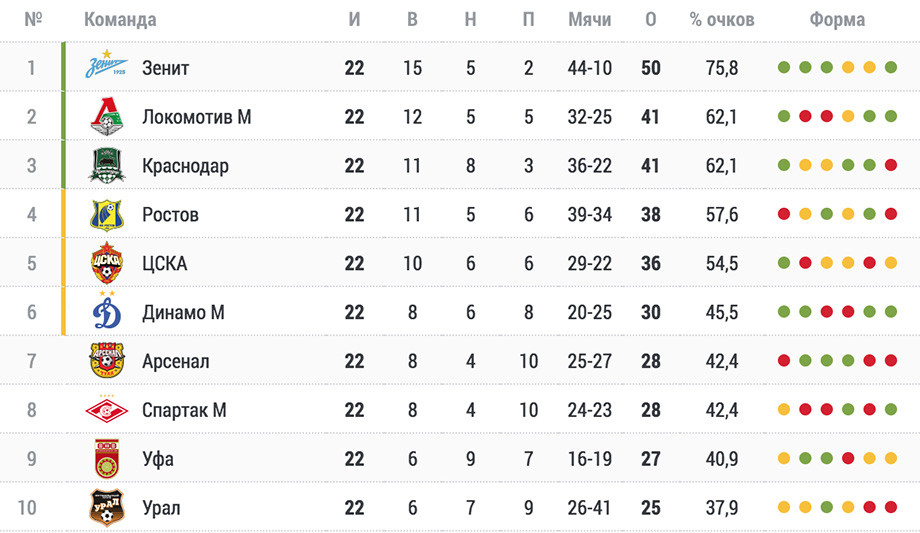Click Rostov's first red form dot
This screenshot has height=533, width=920.
784,214
